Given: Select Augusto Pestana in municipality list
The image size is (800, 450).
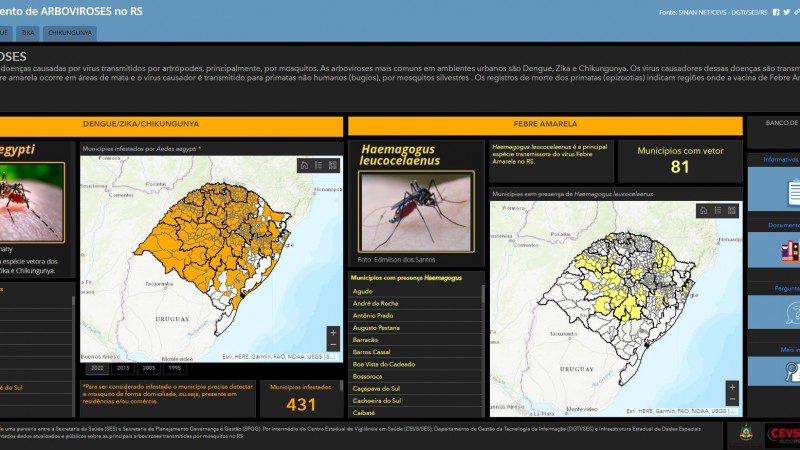Looking at the screenshot, I should 376,327.
